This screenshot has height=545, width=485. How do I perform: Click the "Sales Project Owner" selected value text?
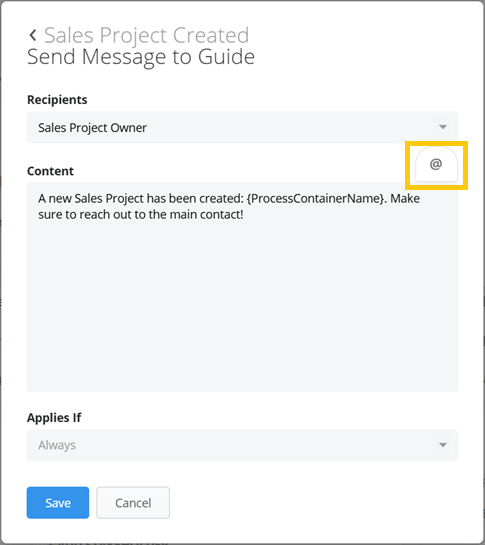[92, 128]
